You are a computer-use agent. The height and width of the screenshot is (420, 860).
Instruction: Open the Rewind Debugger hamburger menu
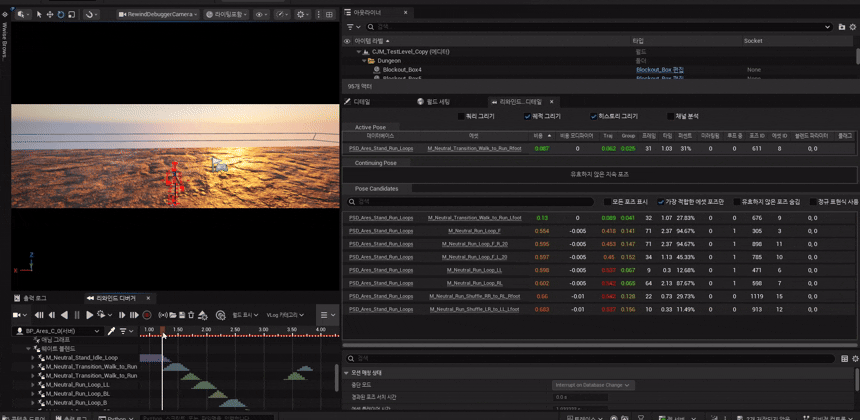(x=327, y=315)
